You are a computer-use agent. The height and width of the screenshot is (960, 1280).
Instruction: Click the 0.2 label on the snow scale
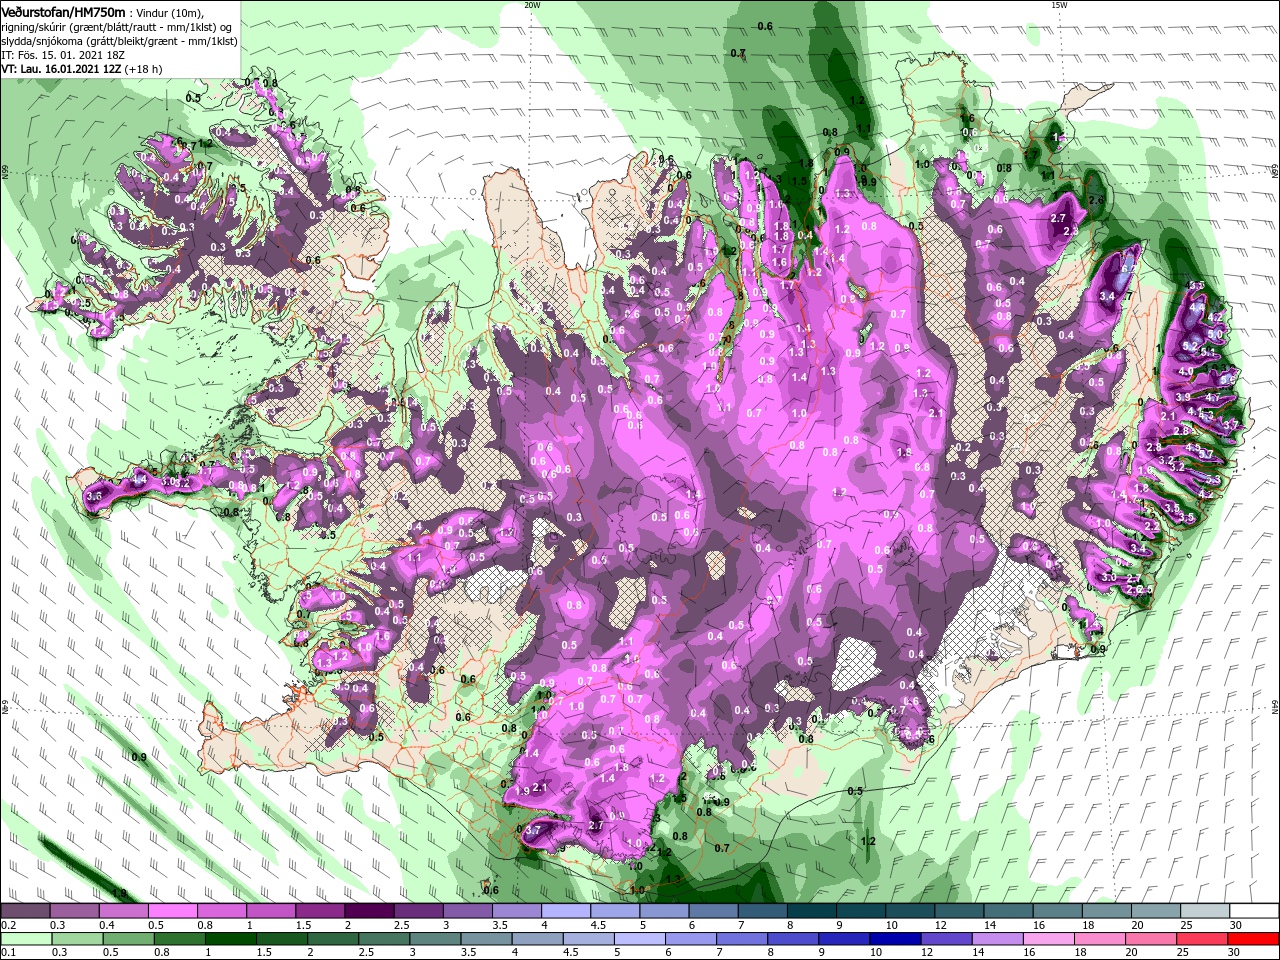click(x=8, y=925)
